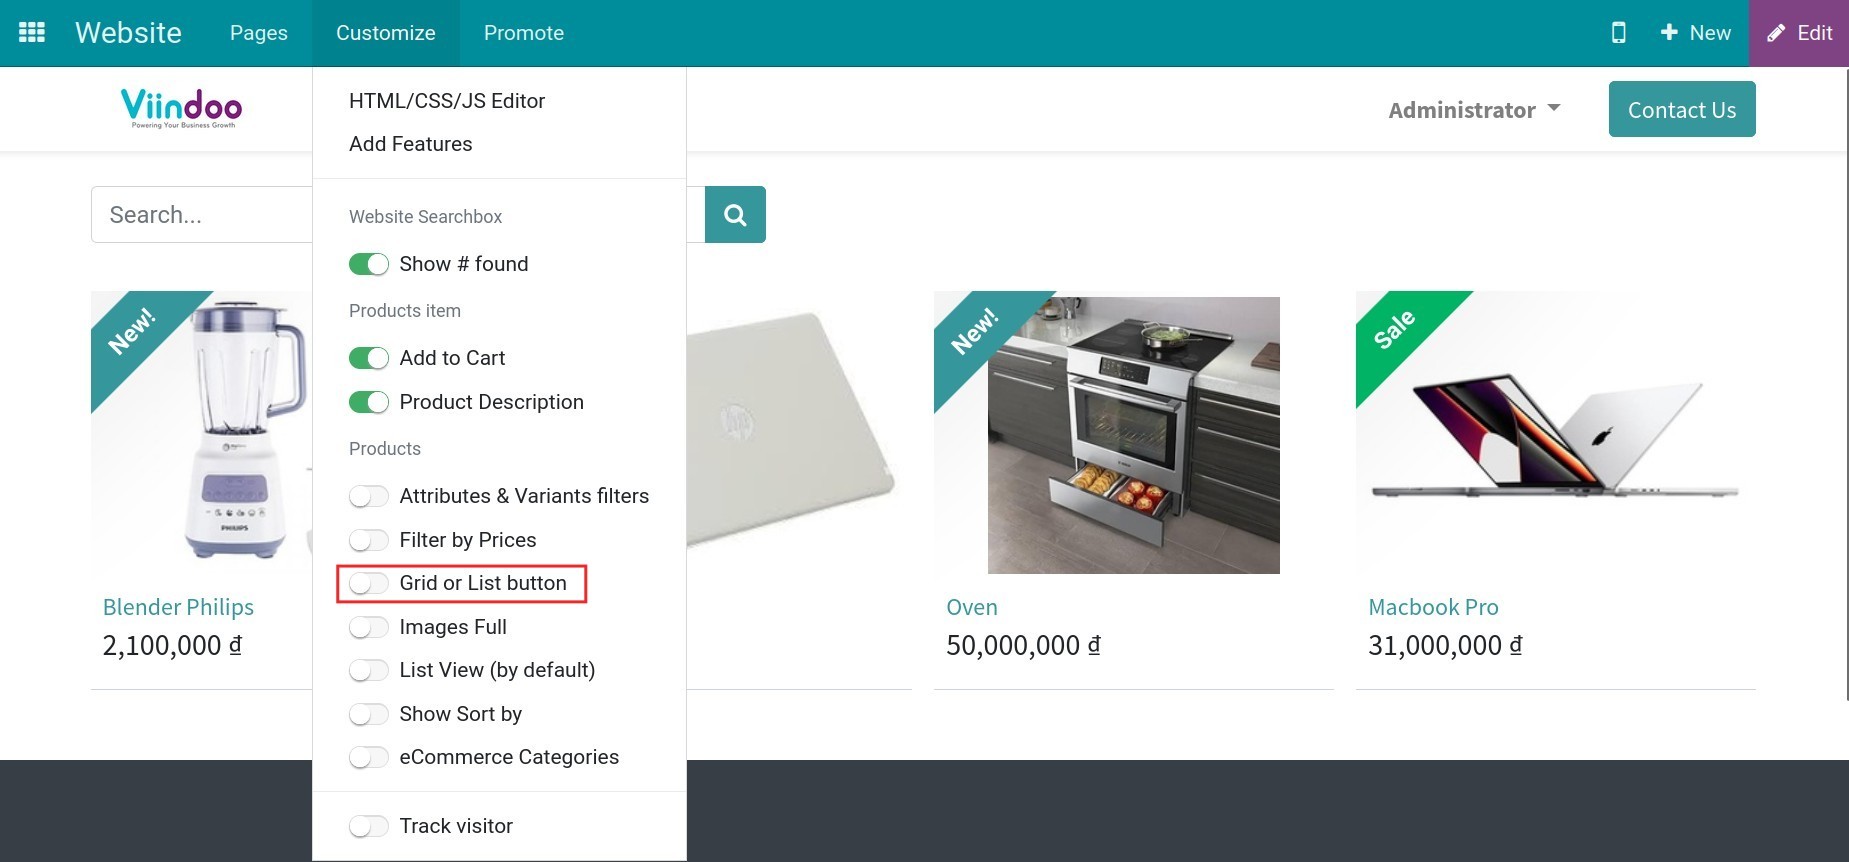
Task: Open the apps grid menu icon
Action: [x=32, y=33]
